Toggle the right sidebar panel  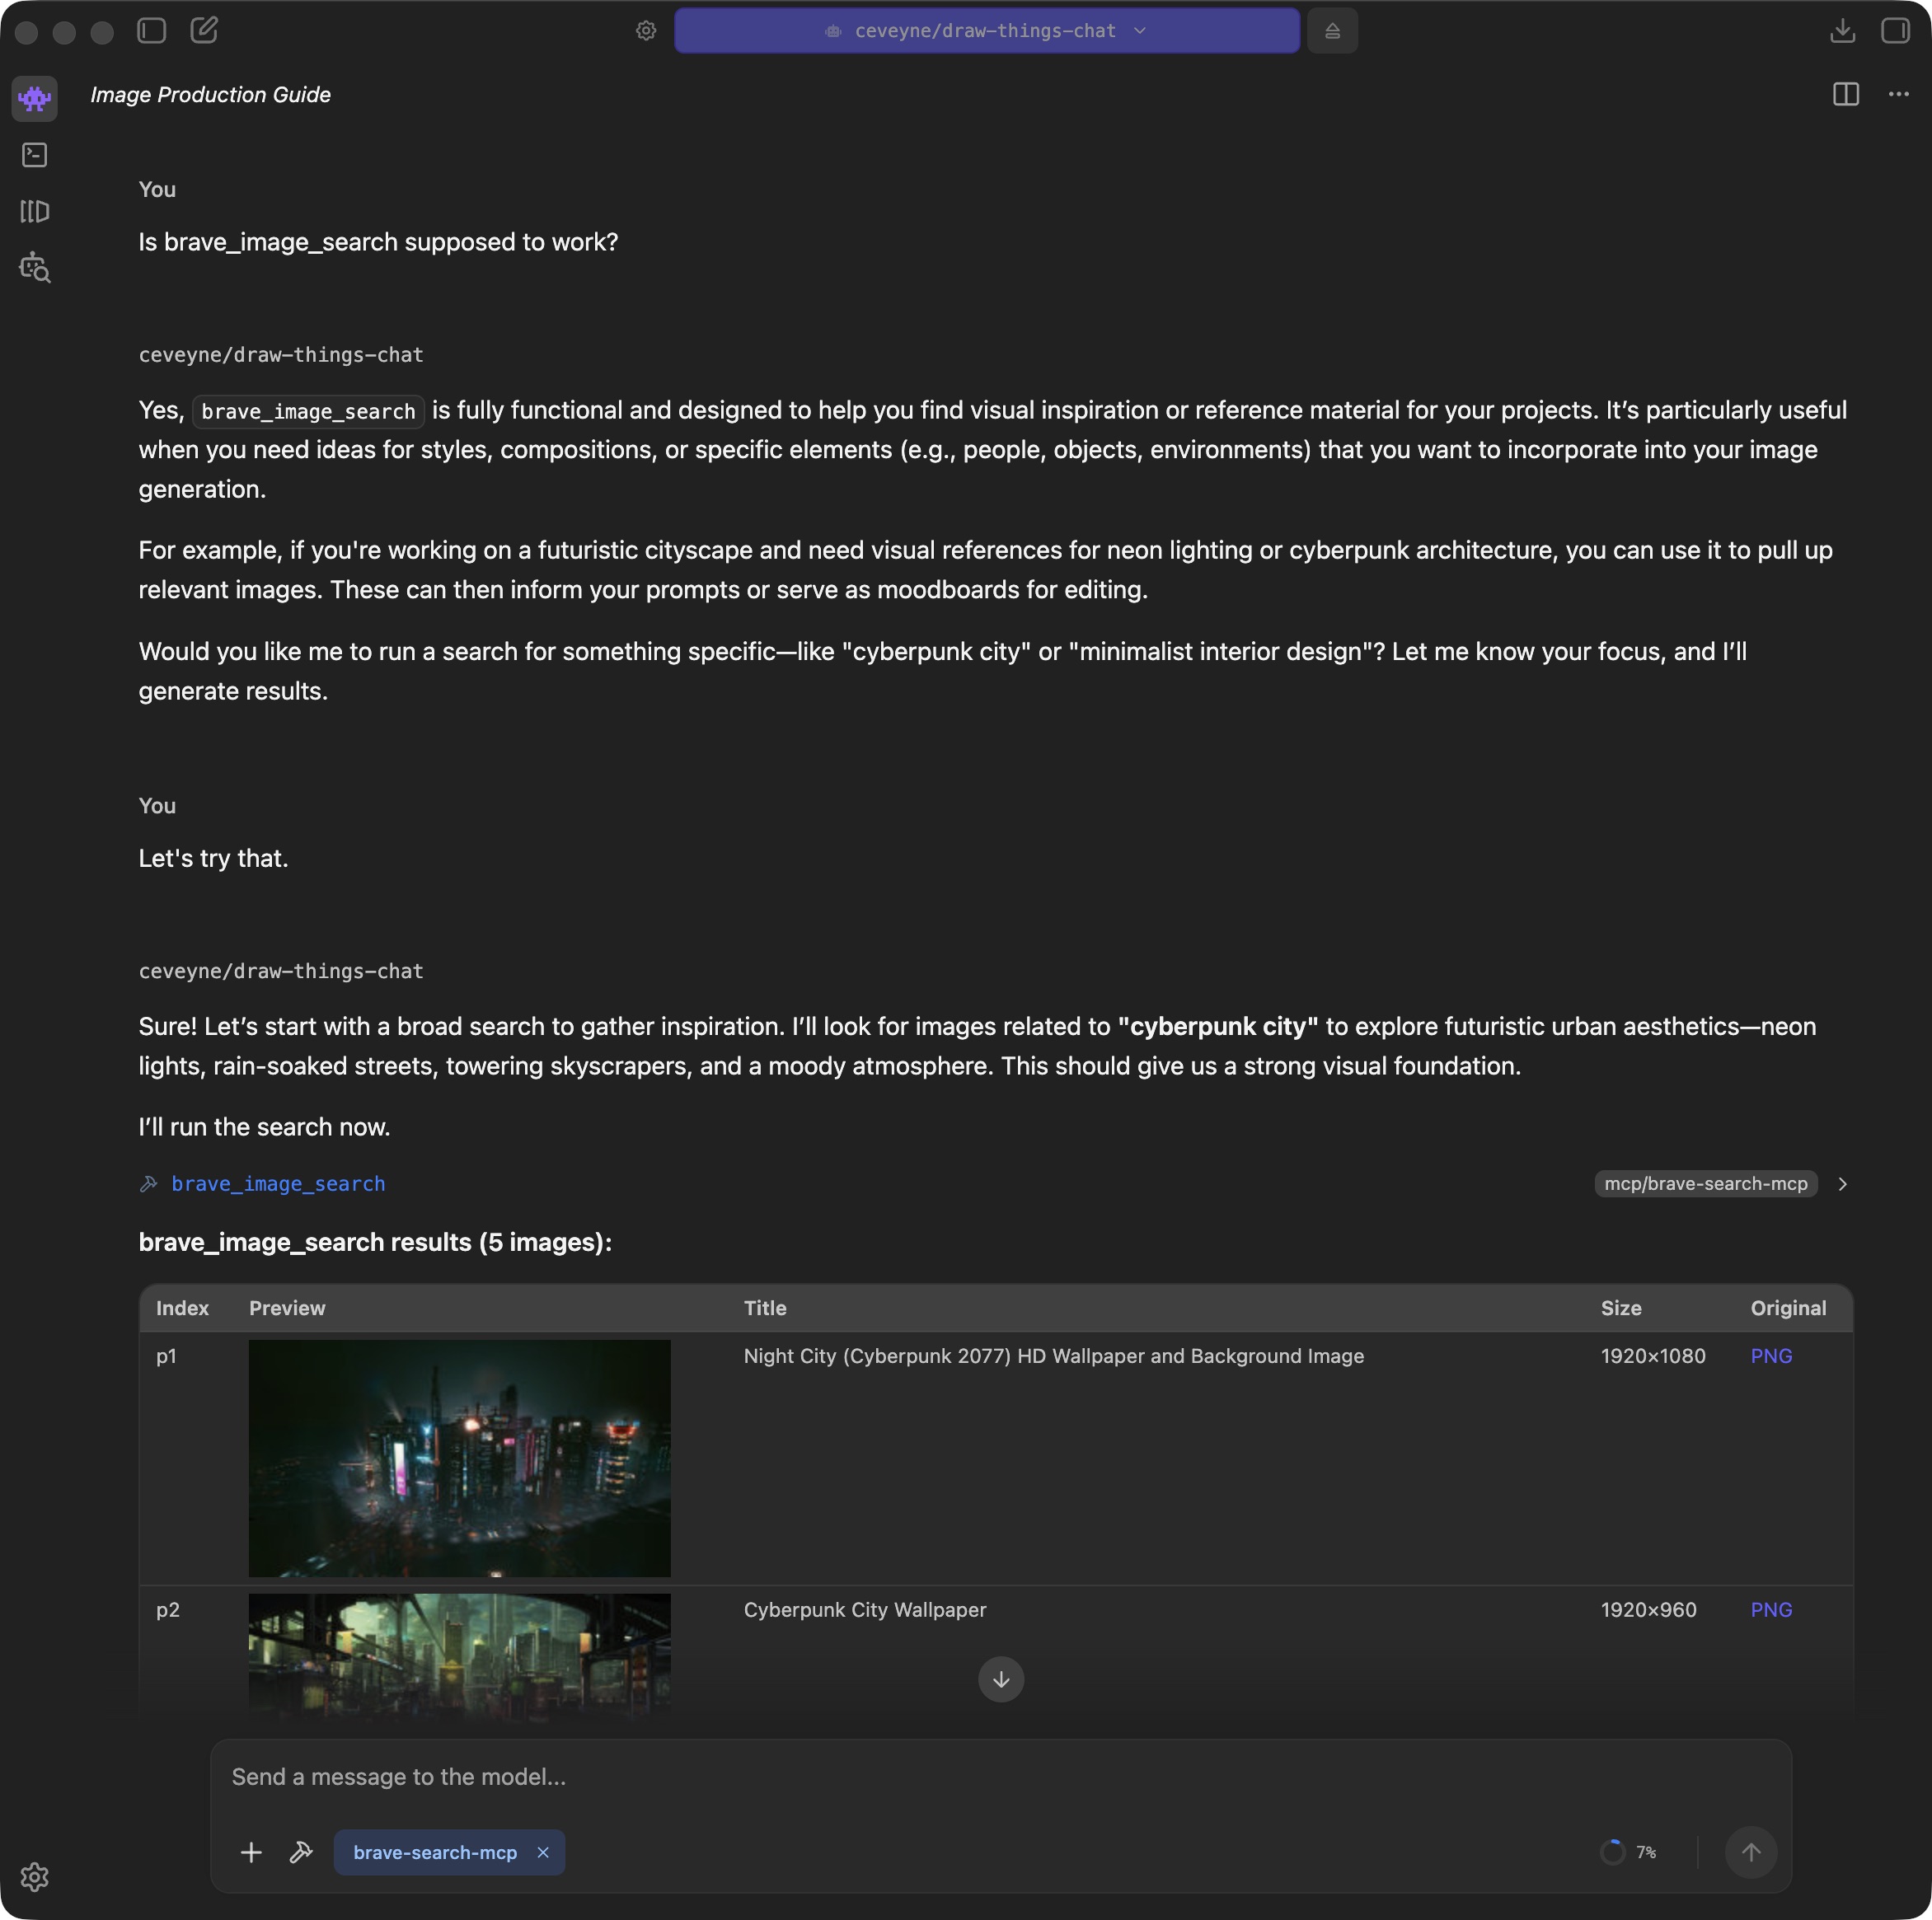pyautogui.click(x=1894, y=31)
